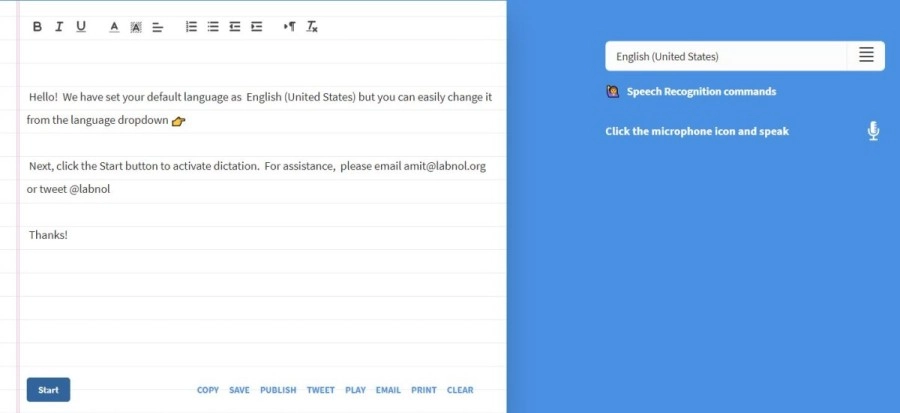900x413 pixels.
Task: Click the 'from the language dropdown' line
Action: pos(98,120)
